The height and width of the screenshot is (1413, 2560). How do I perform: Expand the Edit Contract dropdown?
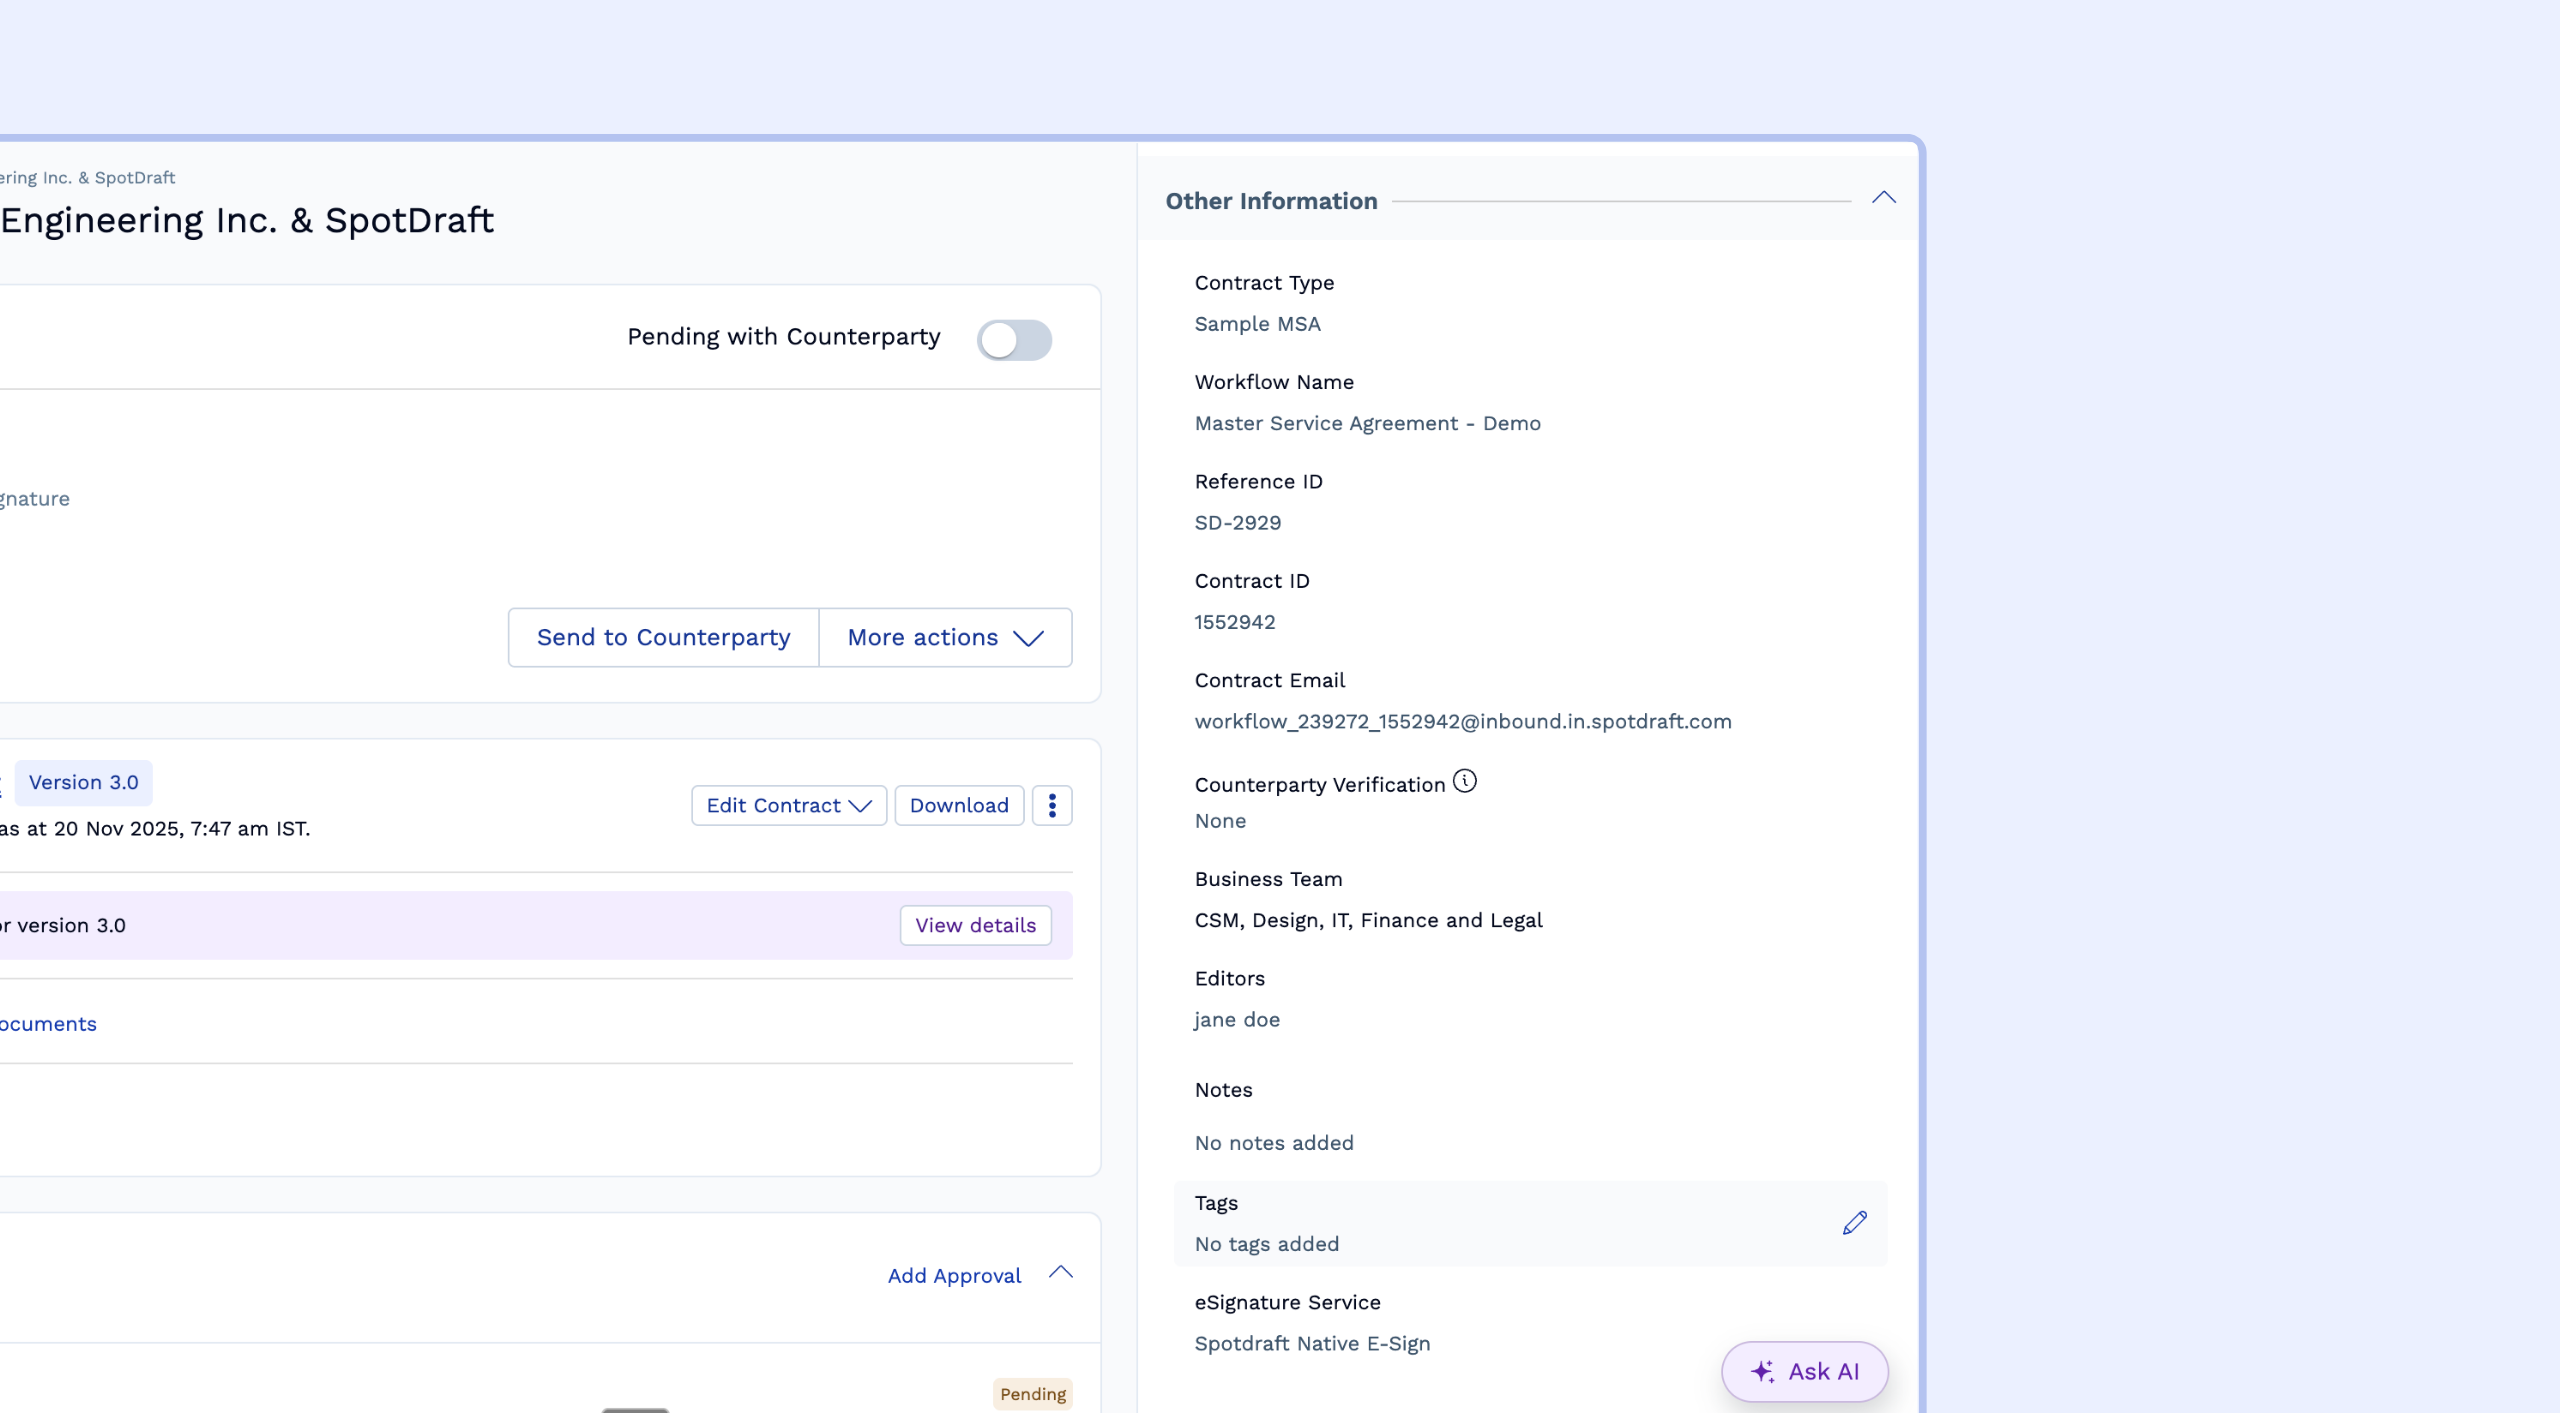click(788, 805)
